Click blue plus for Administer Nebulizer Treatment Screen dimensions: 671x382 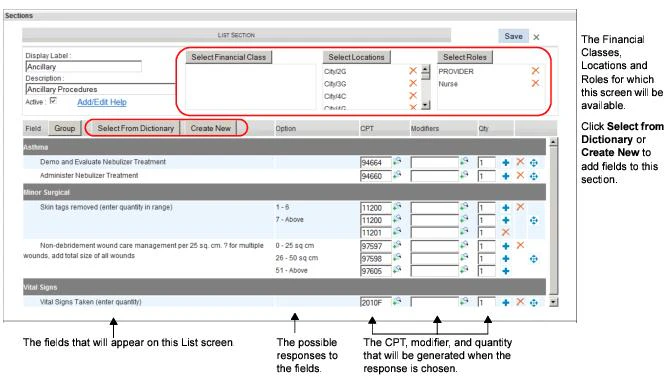tap(506, 176)
